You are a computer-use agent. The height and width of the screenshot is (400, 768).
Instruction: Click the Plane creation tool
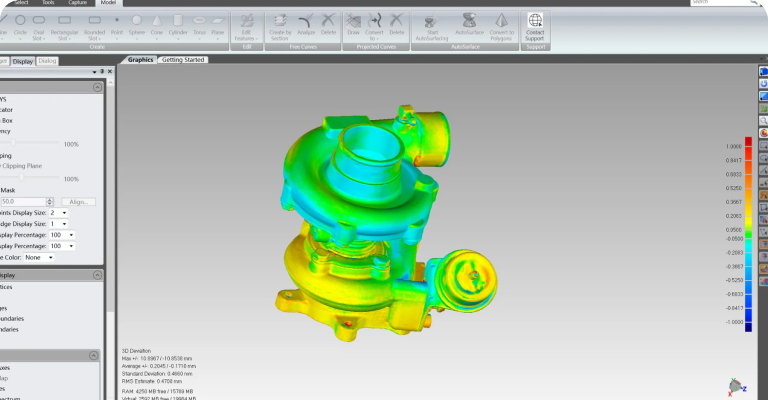(218, 24)
